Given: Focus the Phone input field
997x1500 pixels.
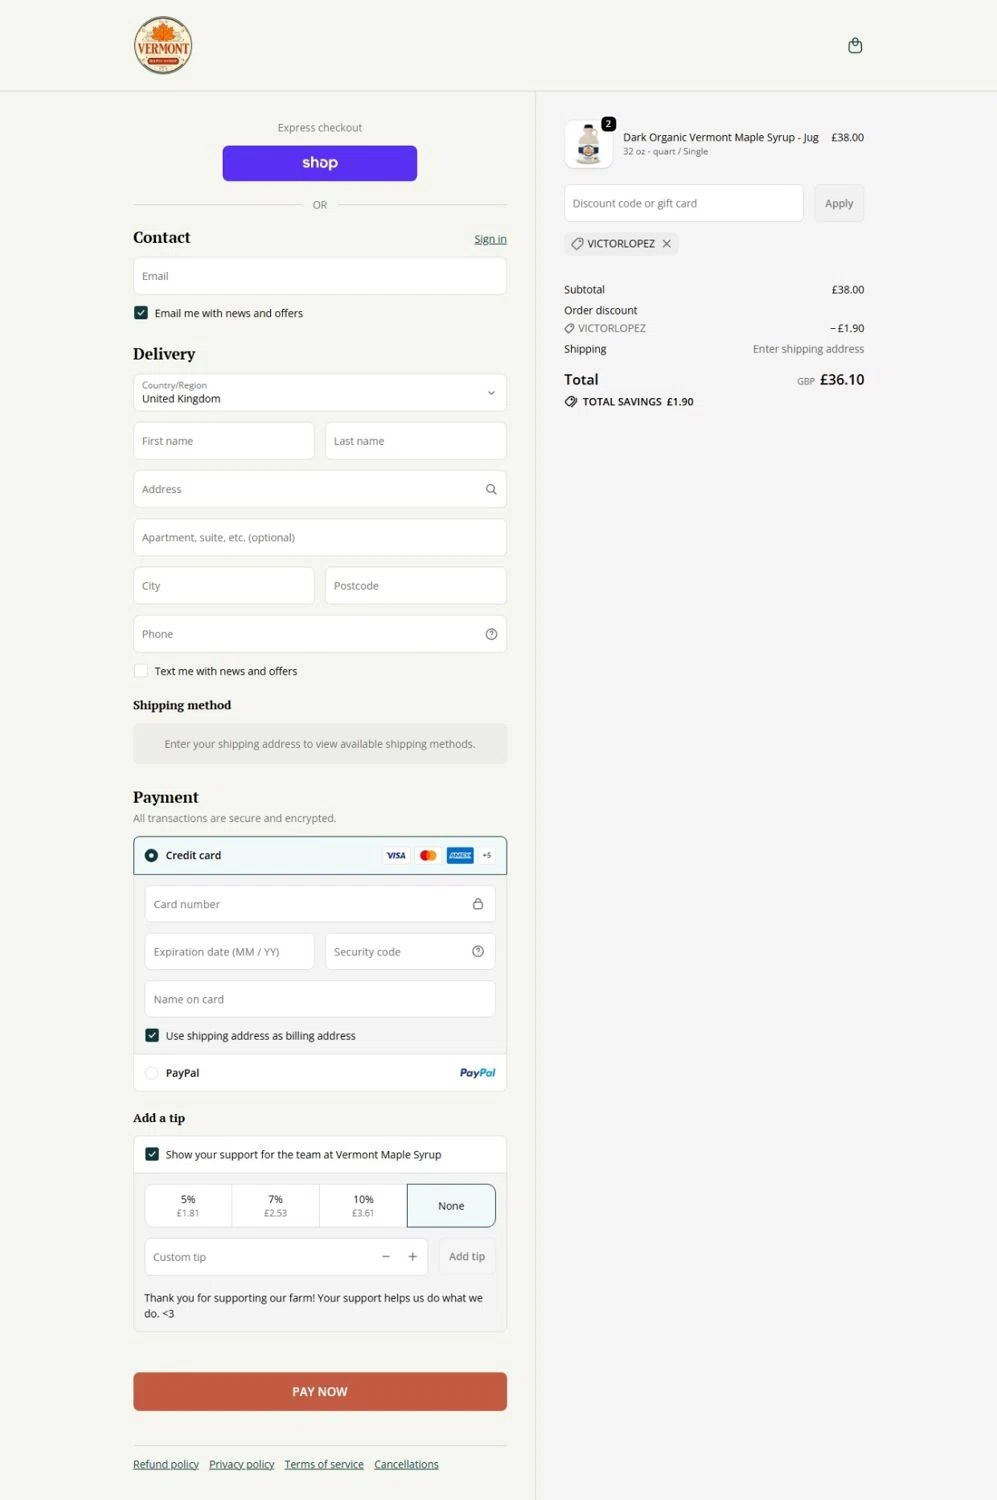Looking at the screenshot, I should (x=320, y=634).
